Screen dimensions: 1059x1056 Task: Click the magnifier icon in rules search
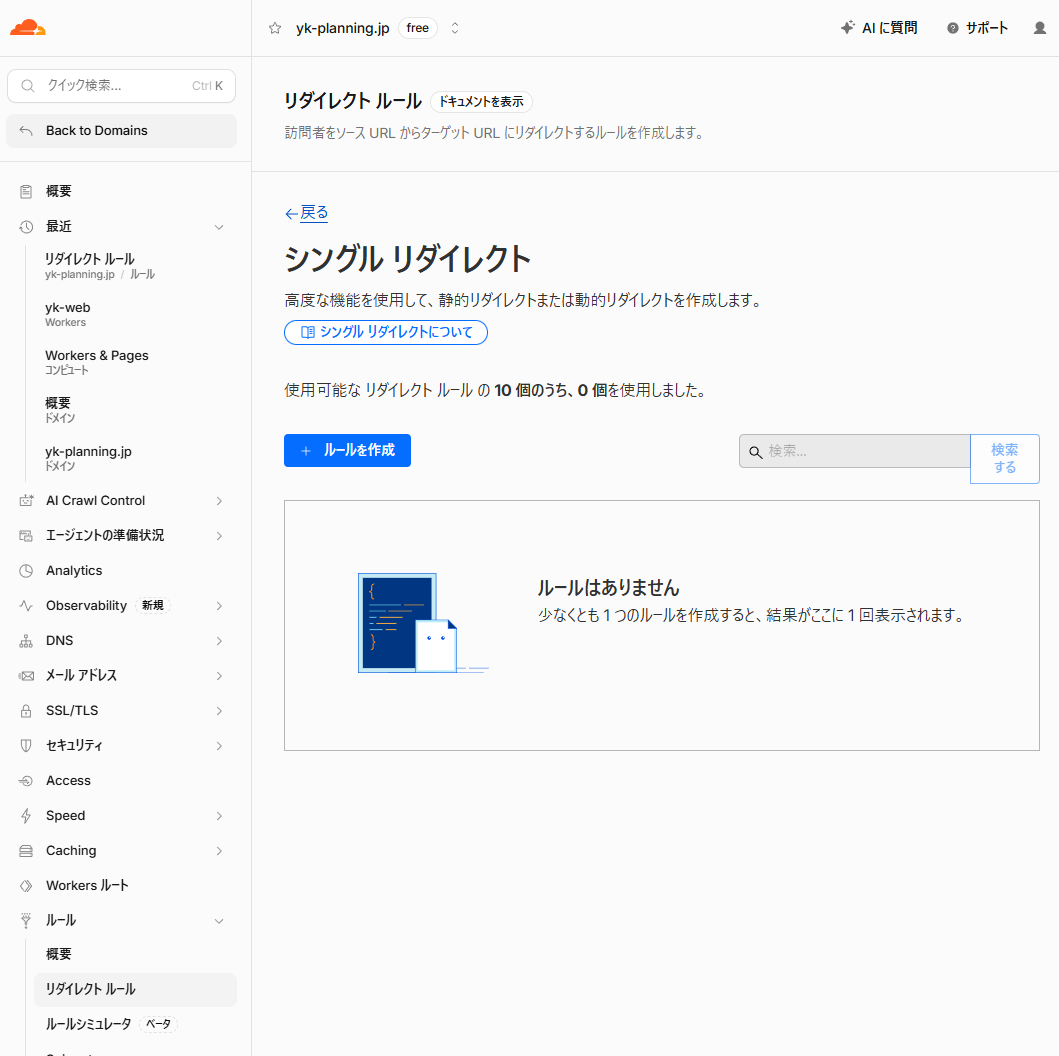point(756,452)
